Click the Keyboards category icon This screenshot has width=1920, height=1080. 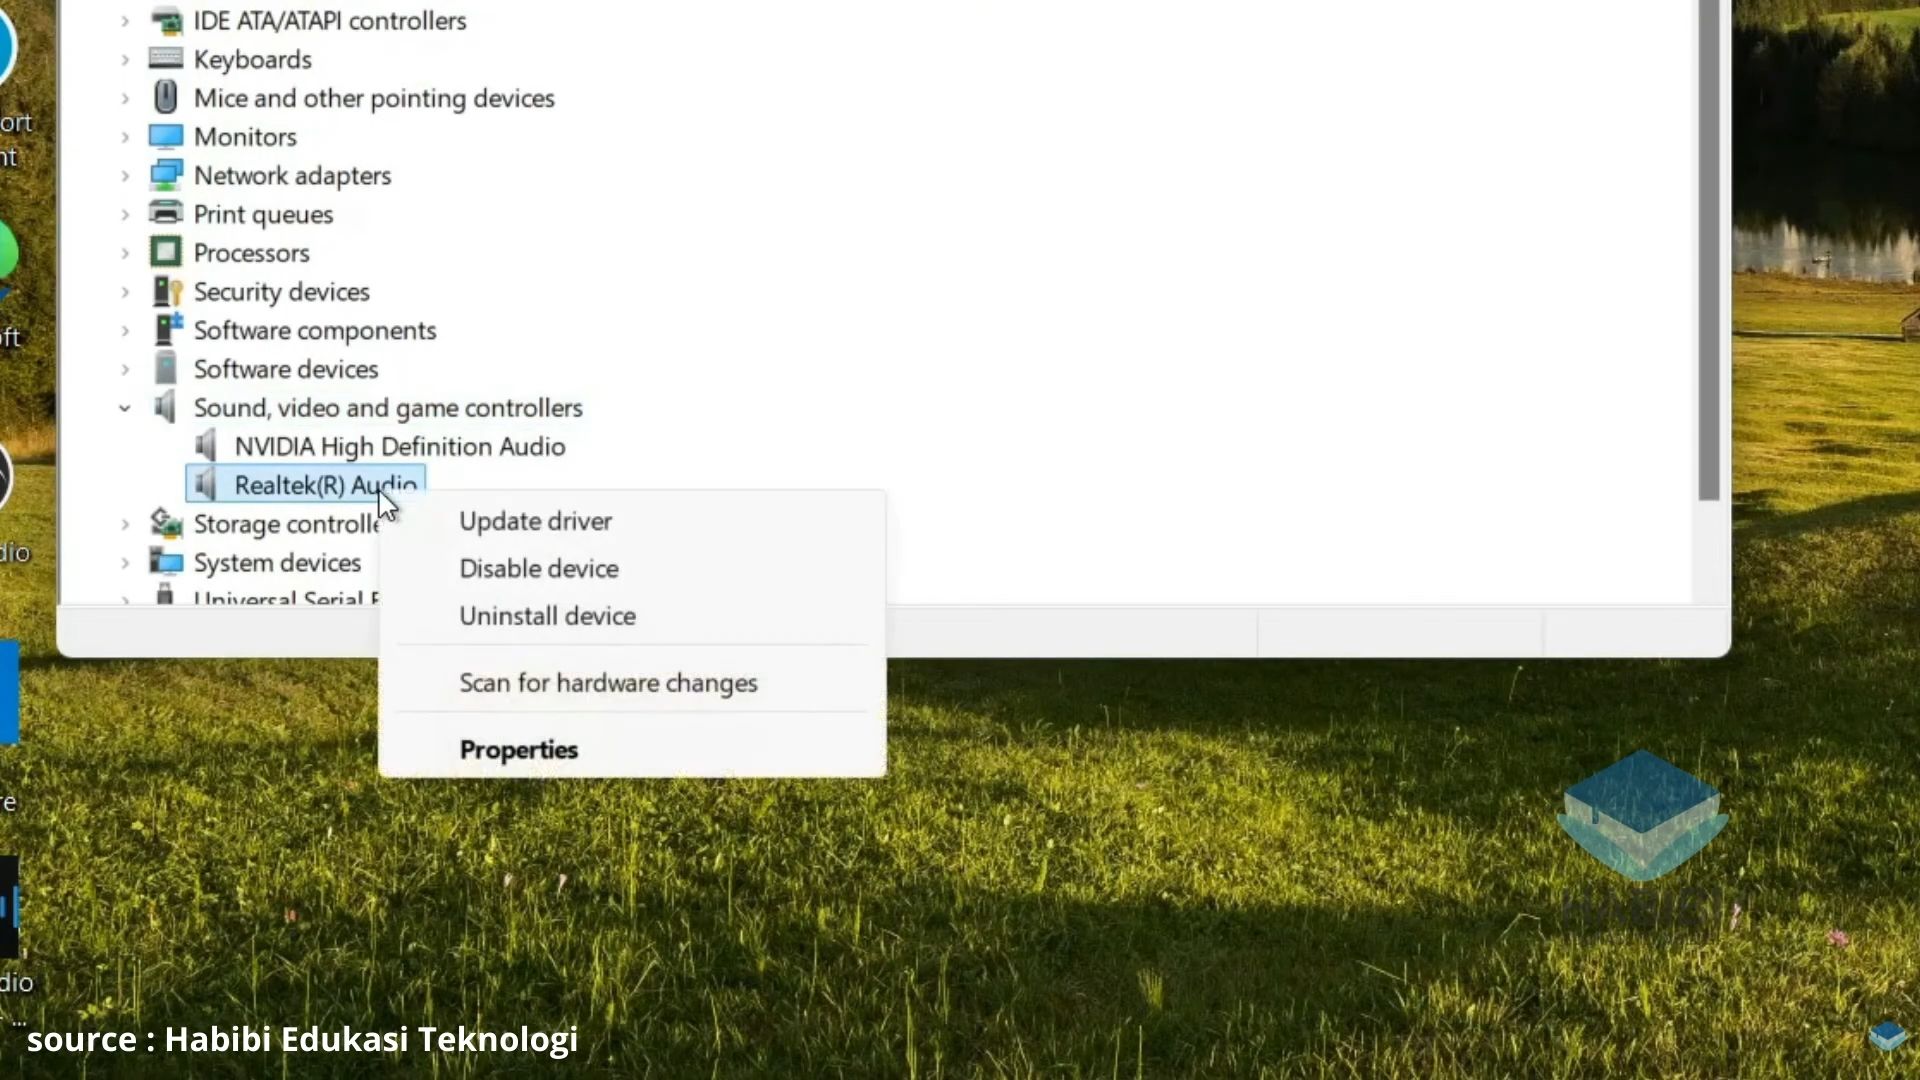[166, 58]
